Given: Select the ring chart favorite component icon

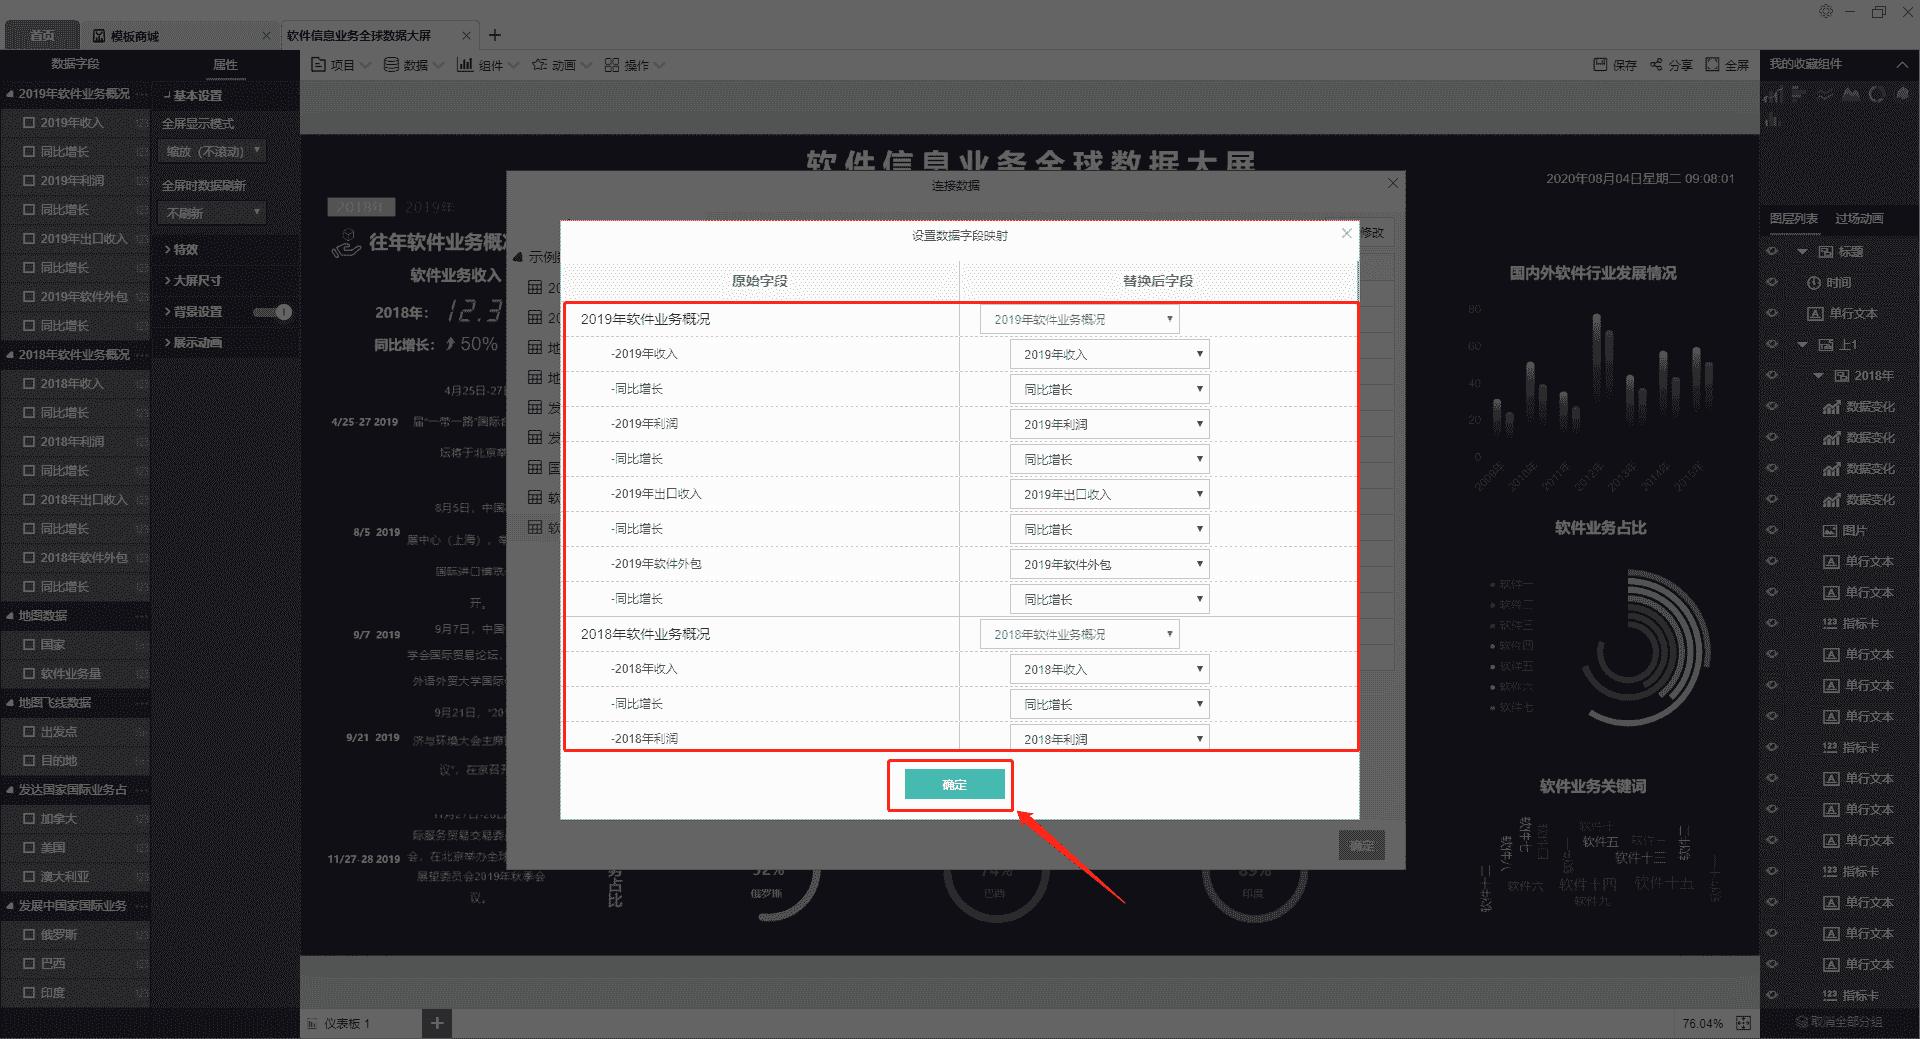Looking at the screenshot, I should (1877, 95).
